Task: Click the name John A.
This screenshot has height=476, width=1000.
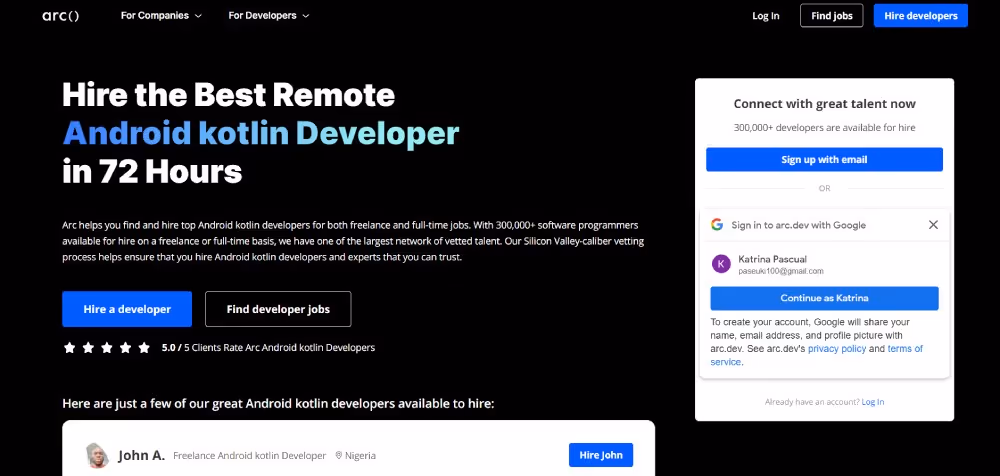Action: coord(142,456)
